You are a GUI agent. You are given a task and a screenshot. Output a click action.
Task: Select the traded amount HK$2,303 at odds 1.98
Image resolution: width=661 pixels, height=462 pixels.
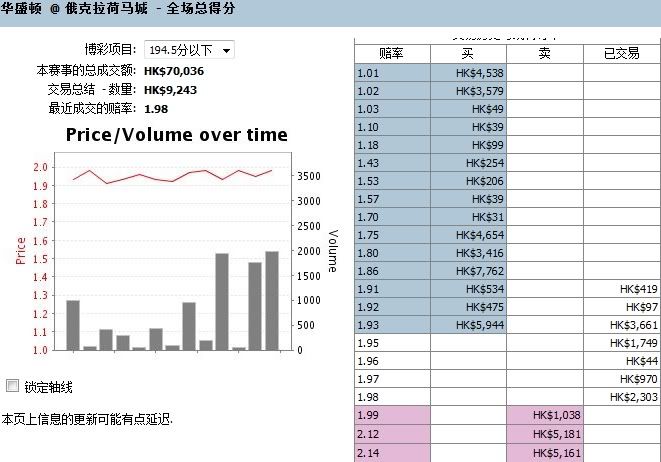pyautogui.click(x=621, y=396)
